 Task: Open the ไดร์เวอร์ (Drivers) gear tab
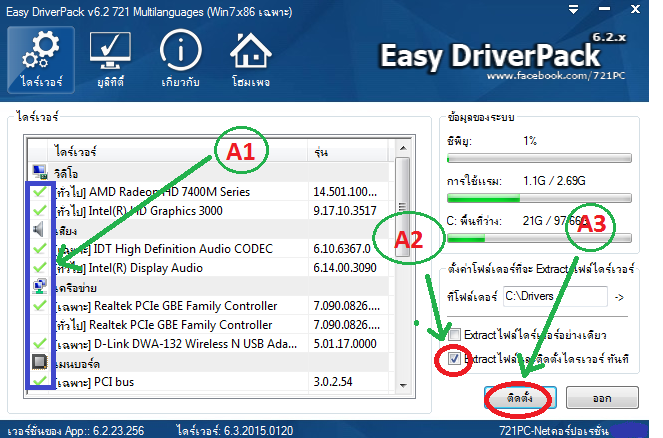click(x=41, y=60)
